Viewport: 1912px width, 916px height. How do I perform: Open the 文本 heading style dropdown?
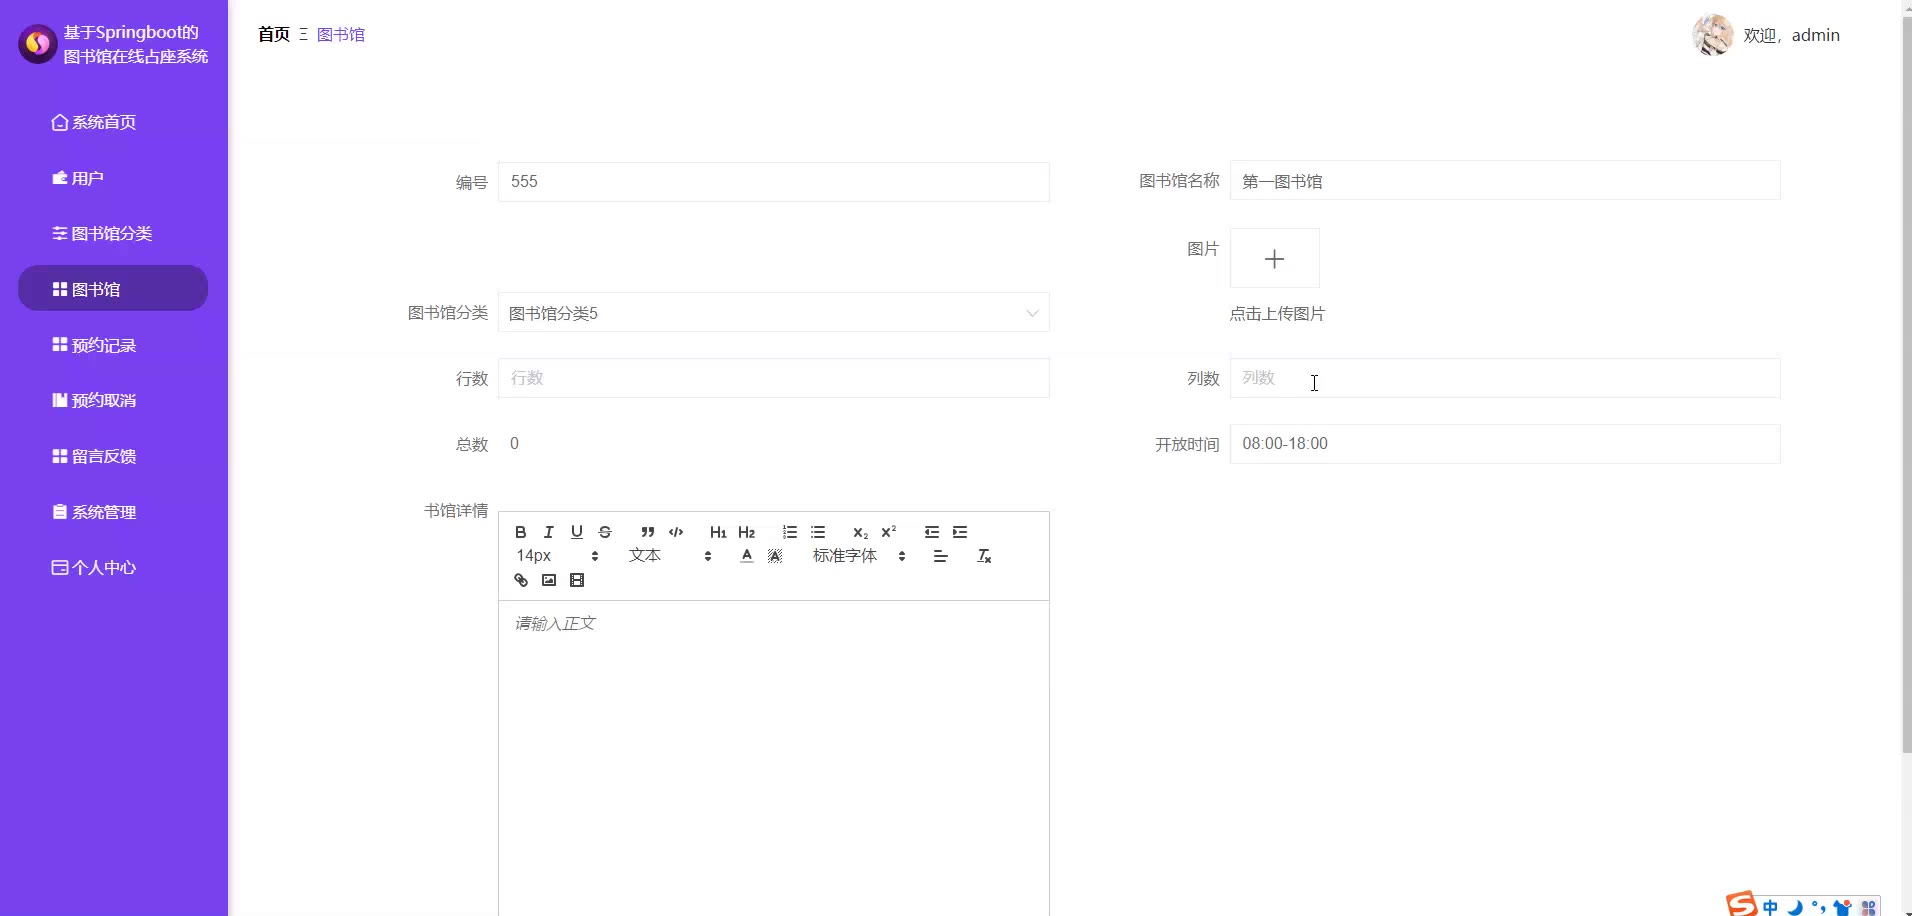(x=670, y=556)
